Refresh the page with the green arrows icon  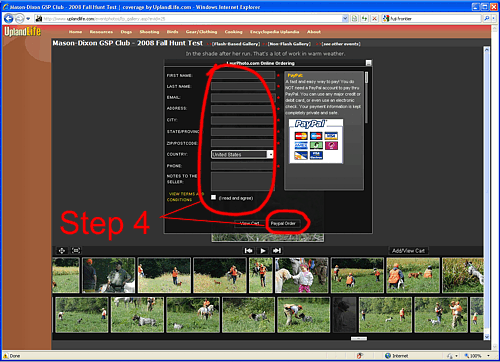pos(365,19)
